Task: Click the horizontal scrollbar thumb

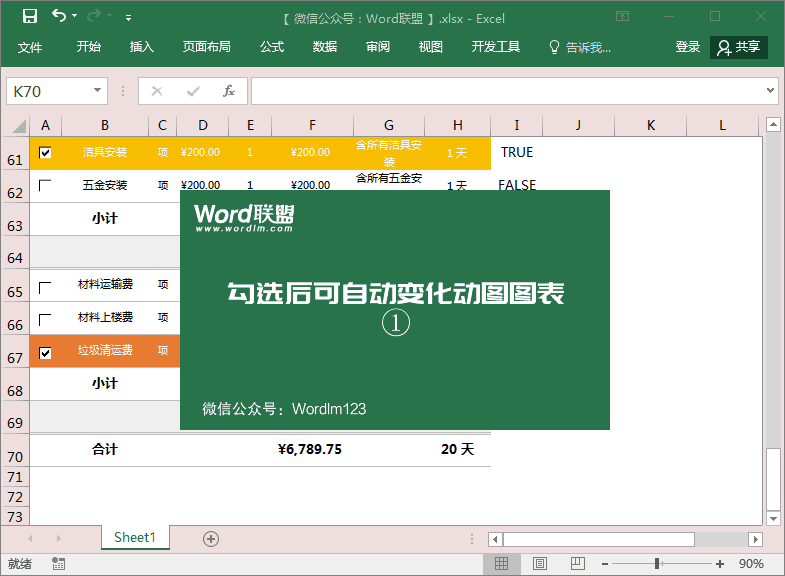Action: 599,539
